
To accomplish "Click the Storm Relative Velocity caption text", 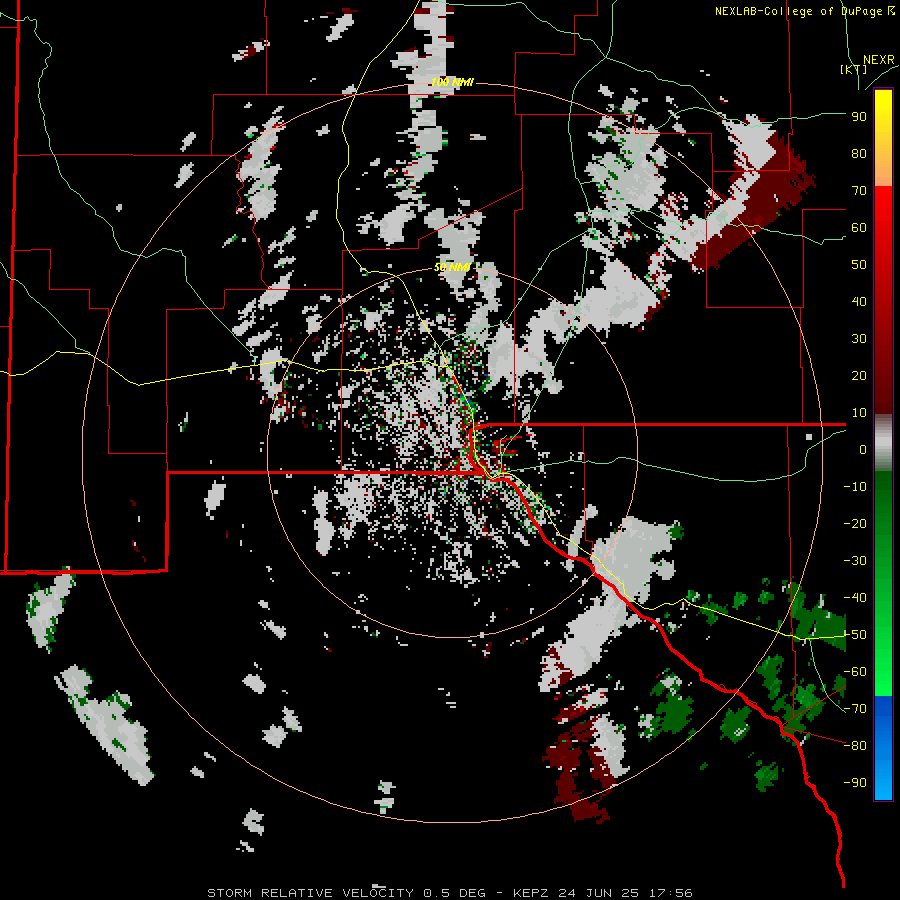I will [449, 893].
